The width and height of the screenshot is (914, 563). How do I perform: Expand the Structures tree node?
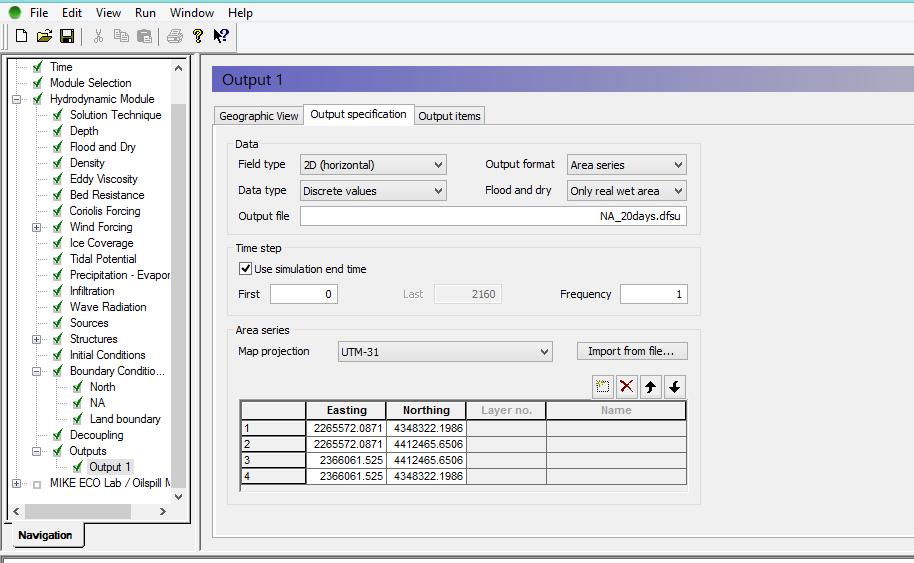pyautogui.click(x=36, y=339)
